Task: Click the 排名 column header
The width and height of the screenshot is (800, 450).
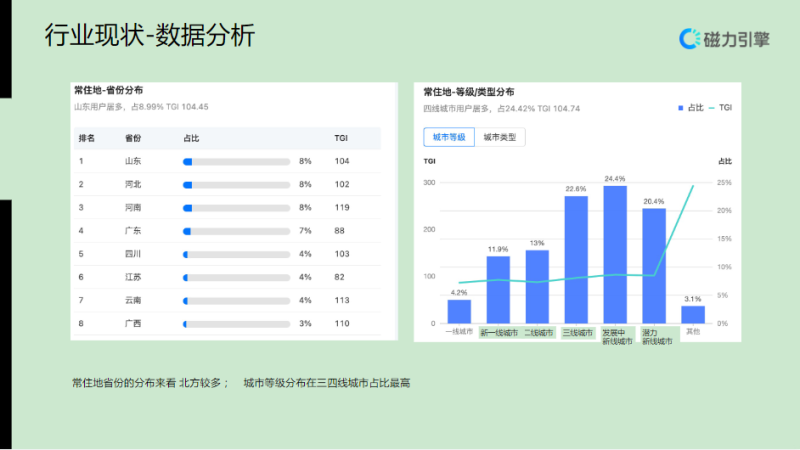Action: (x=87, y=138)
